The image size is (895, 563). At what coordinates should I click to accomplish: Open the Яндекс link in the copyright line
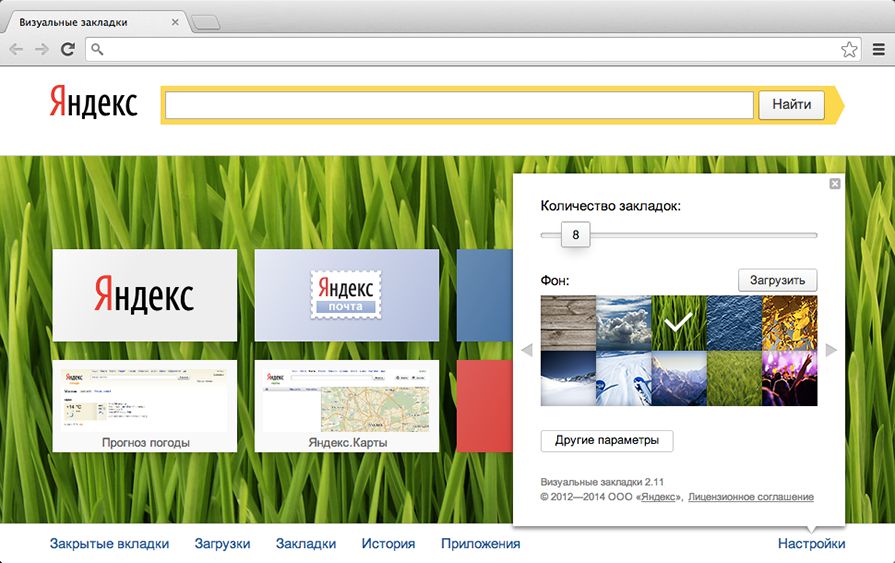tap(658, 497)
